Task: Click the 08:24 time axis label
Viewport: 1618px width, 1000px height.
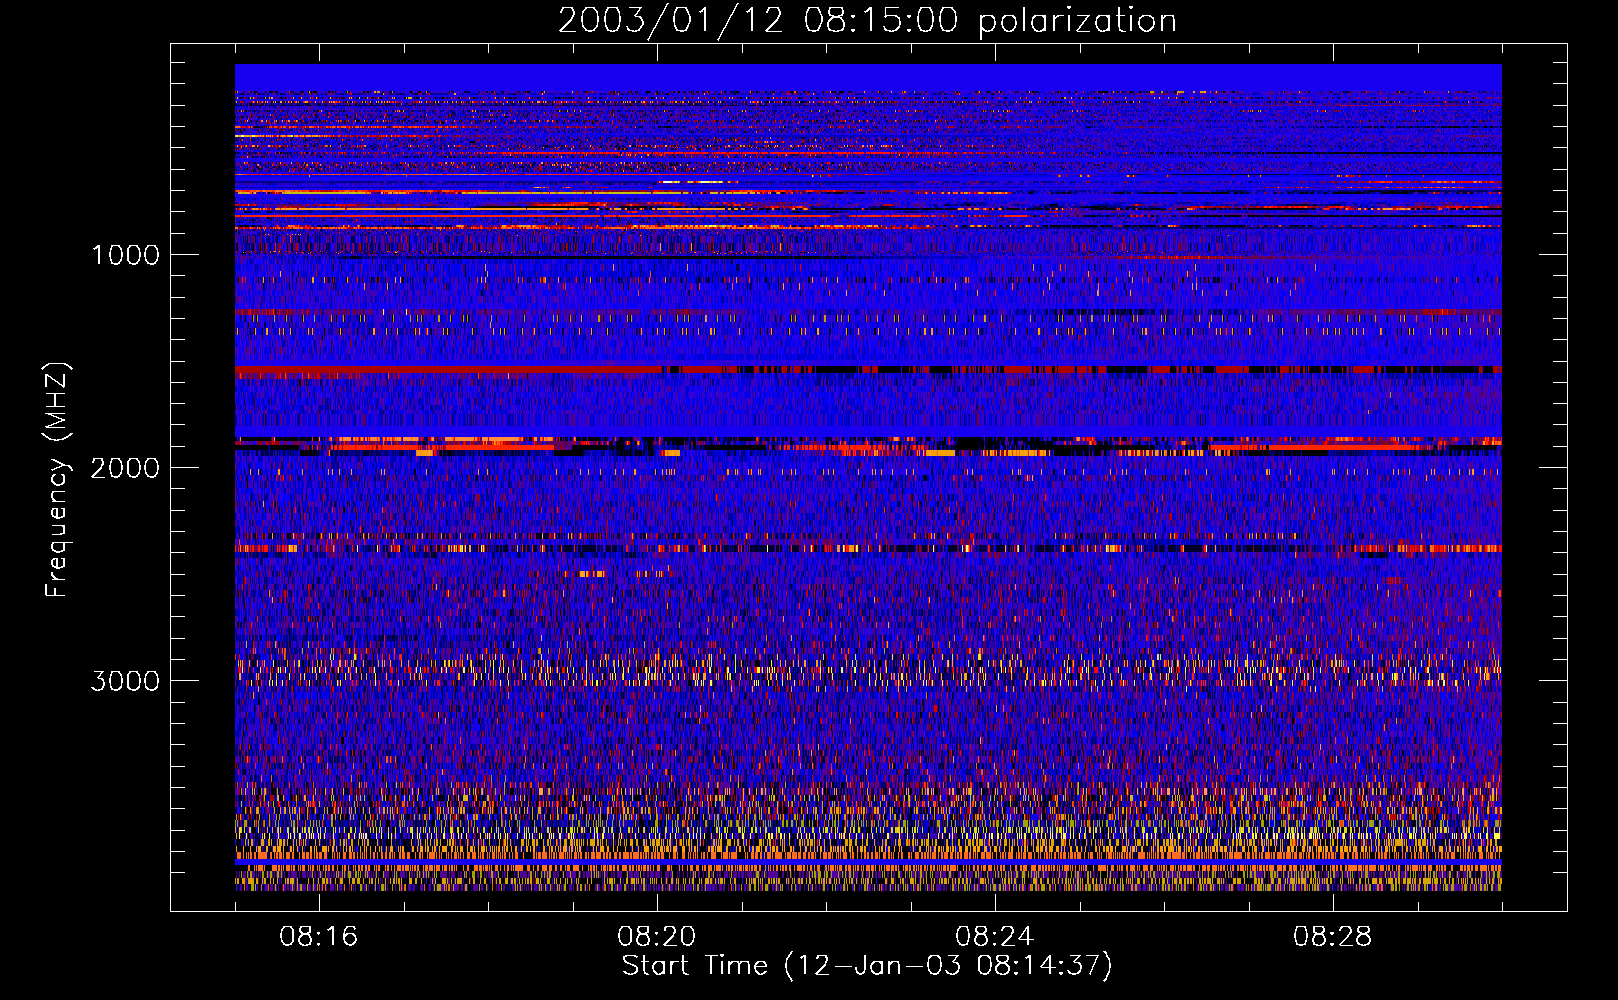Action: click(995, 937)
